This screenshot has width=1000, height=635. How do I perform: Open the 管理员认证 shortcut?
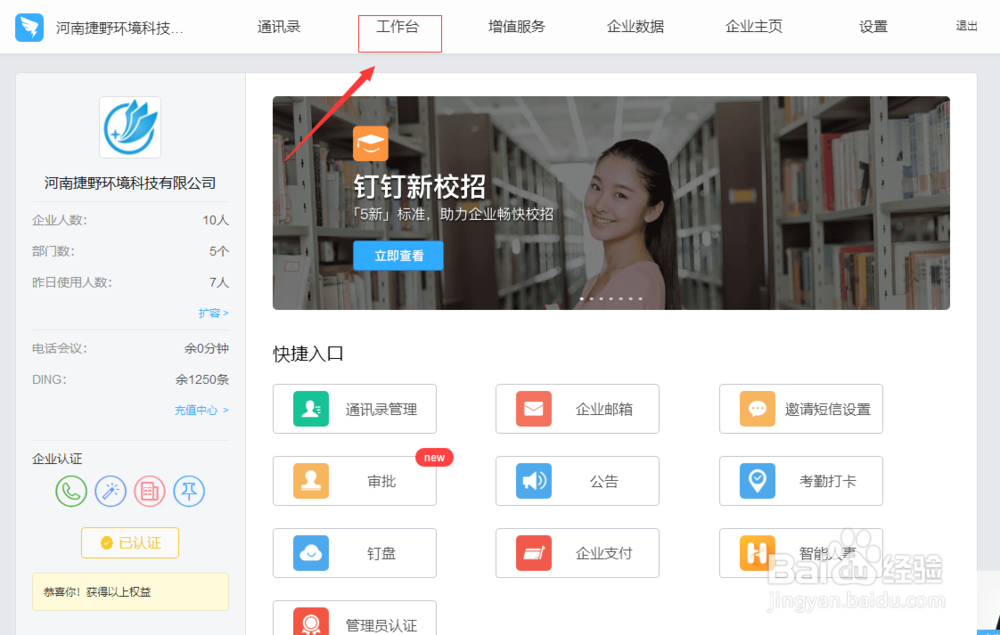click(355, 618)
